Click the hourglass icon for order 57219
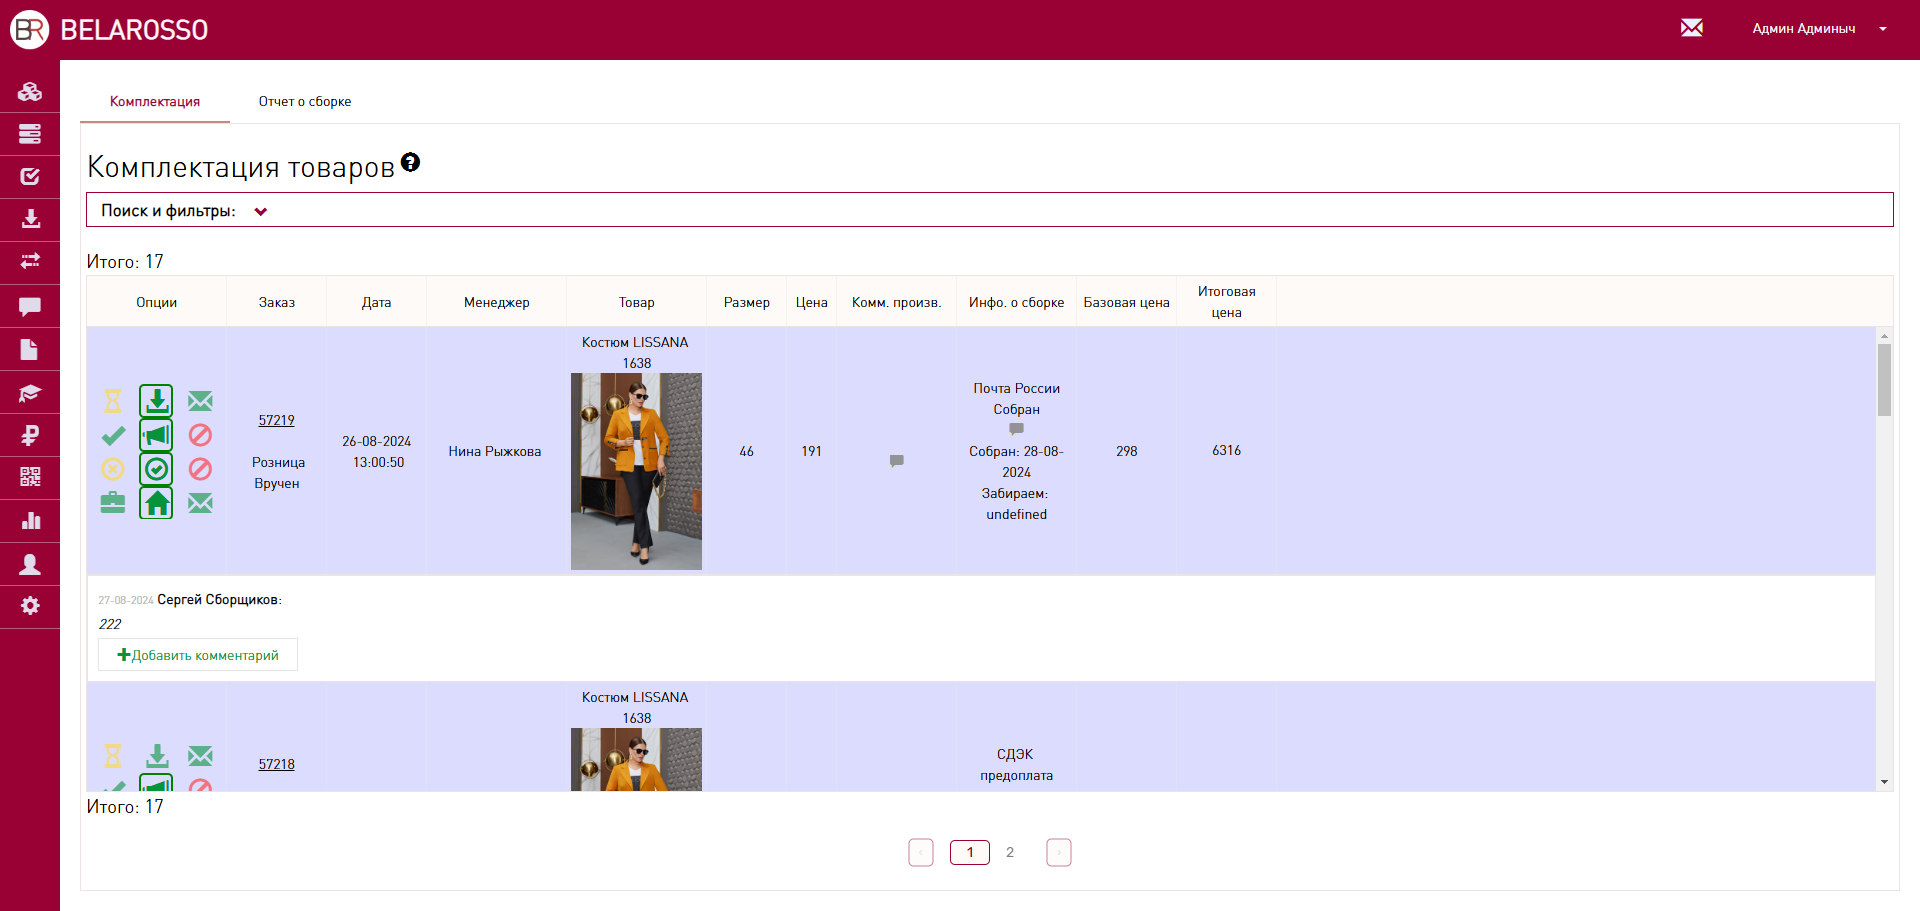The height and width of the screenshot is (911, 1920). click(113, 401)
